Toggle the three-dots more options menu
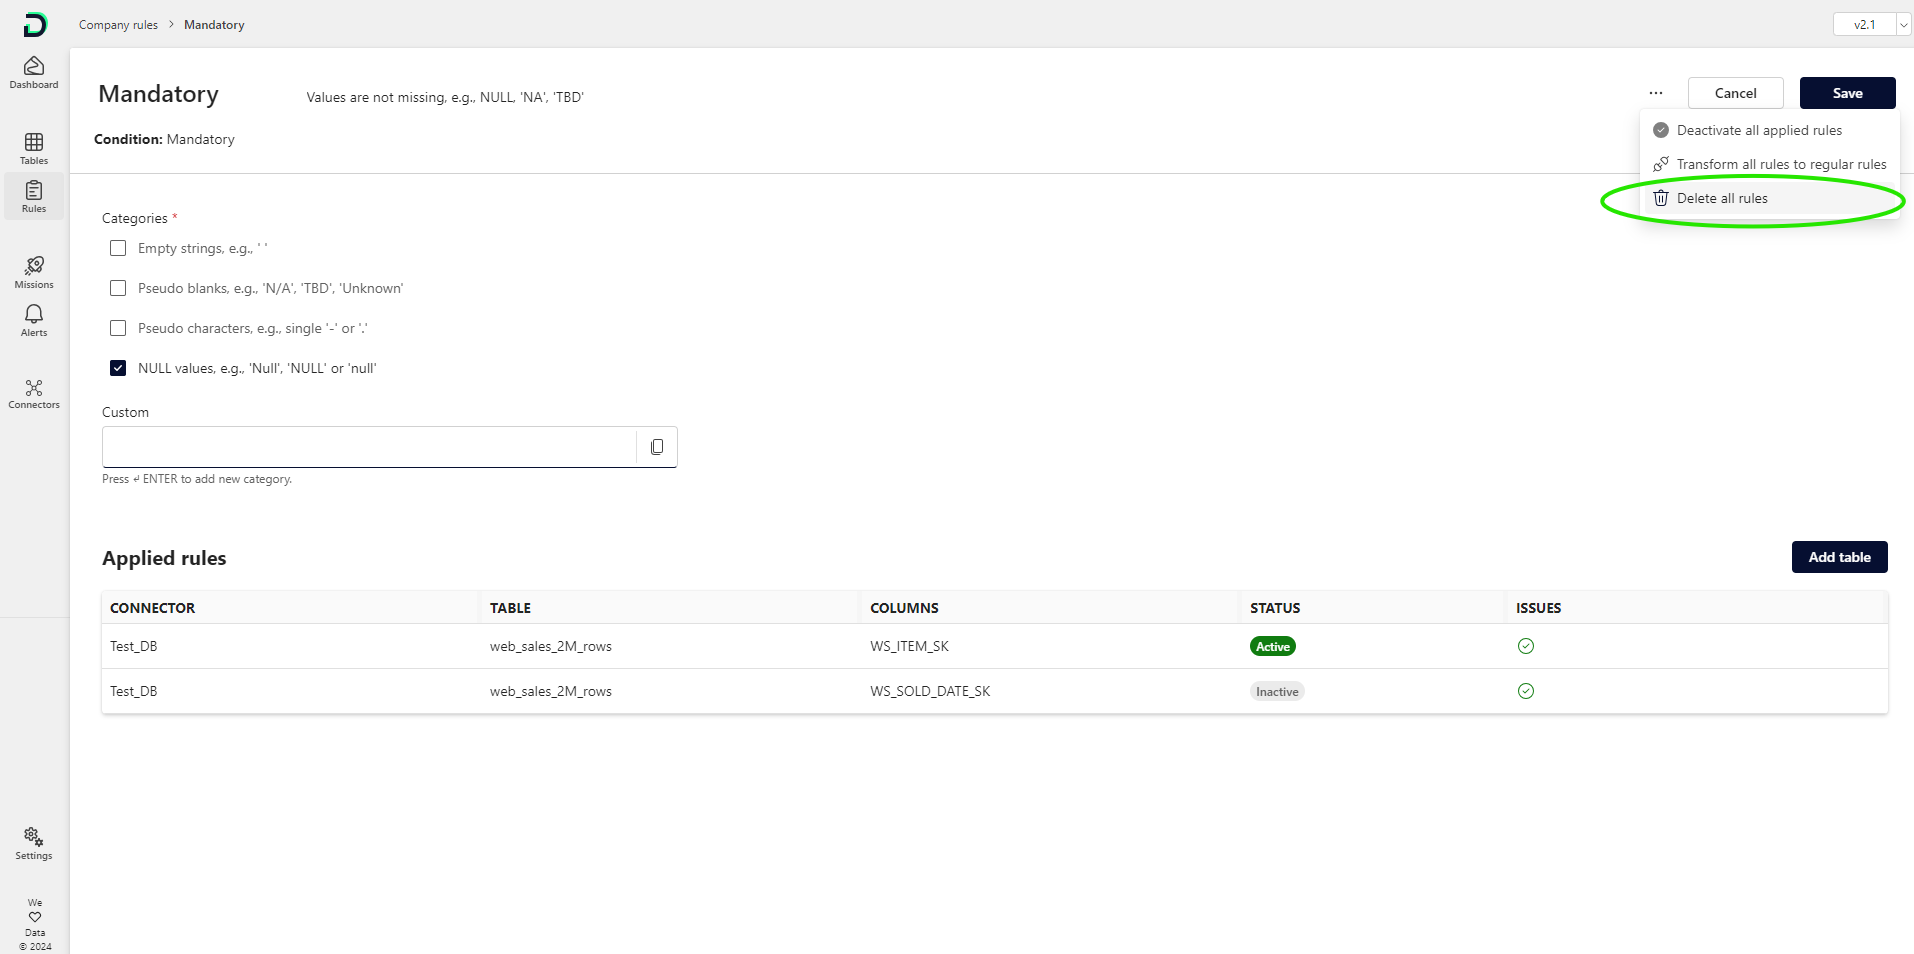 [1656, 93]
